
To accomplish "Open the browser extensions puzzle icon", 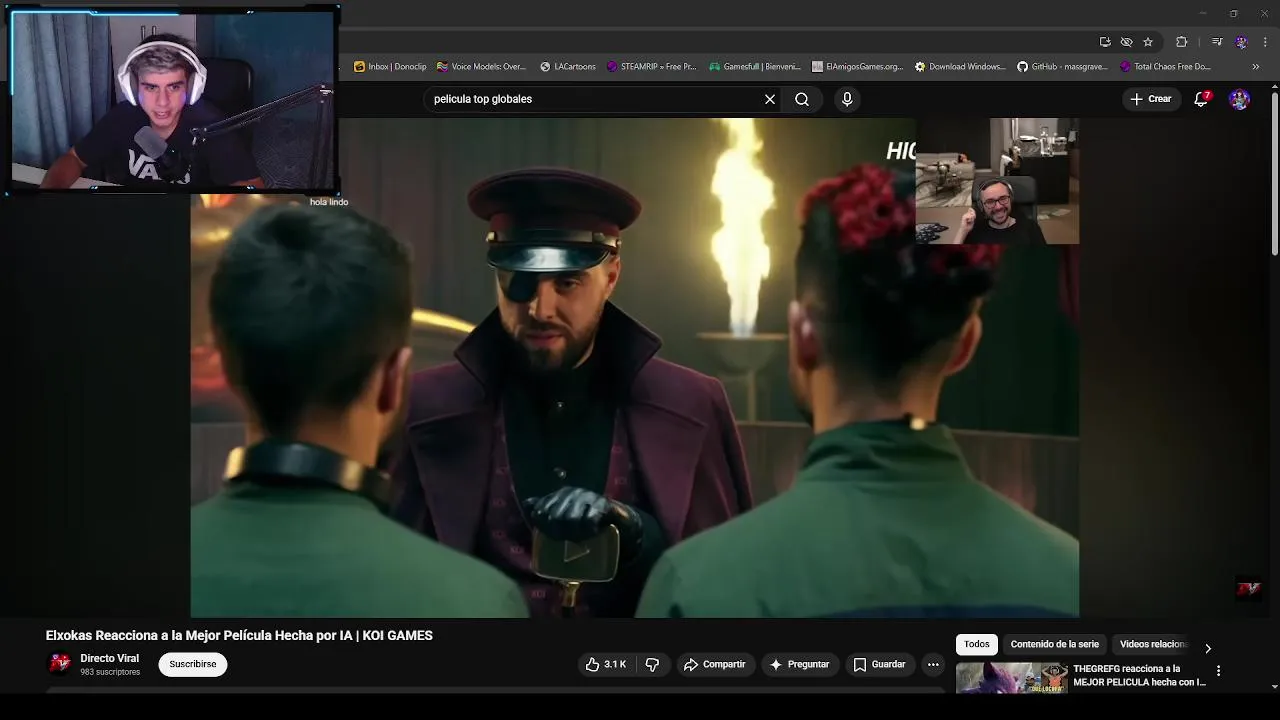I will pyautogui.click(x=1182, y=42).
